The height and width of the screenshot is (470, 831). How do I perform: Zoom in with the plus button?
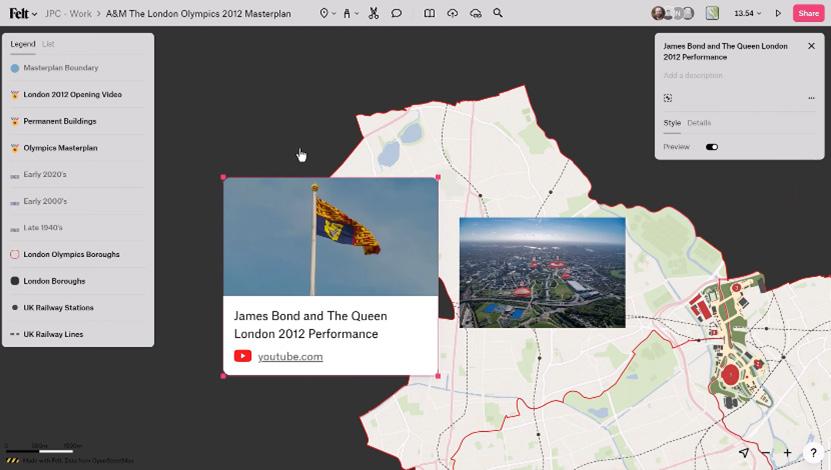click(x=788, y=453)
